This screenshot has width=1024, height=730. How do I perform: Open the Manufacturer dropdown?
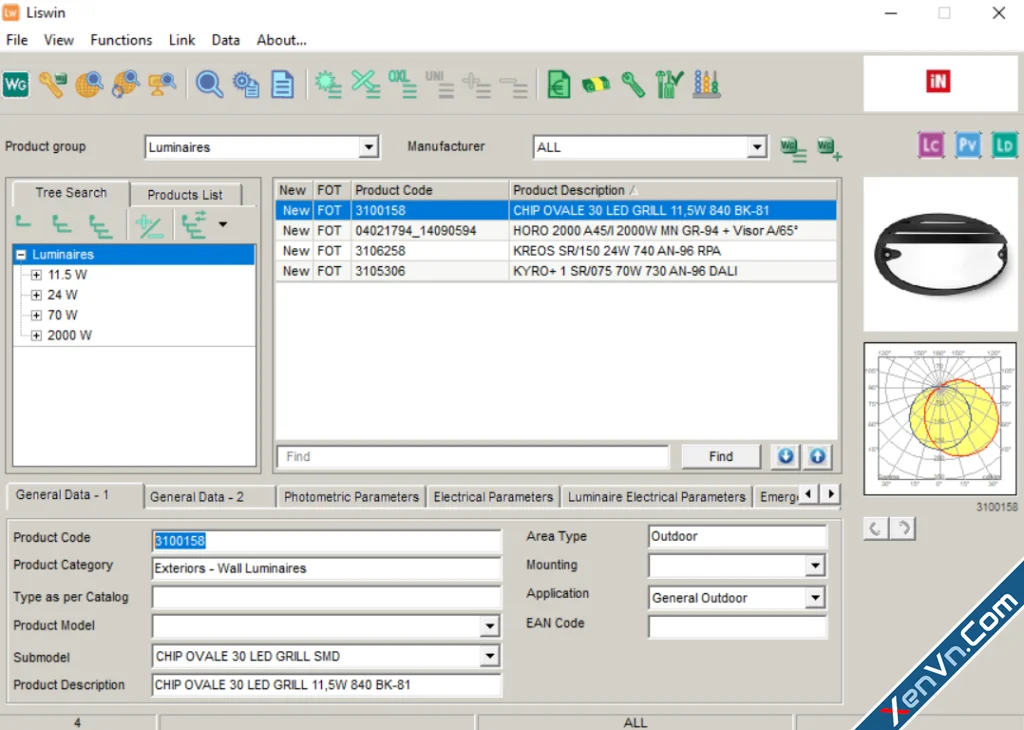coord(756,148)
